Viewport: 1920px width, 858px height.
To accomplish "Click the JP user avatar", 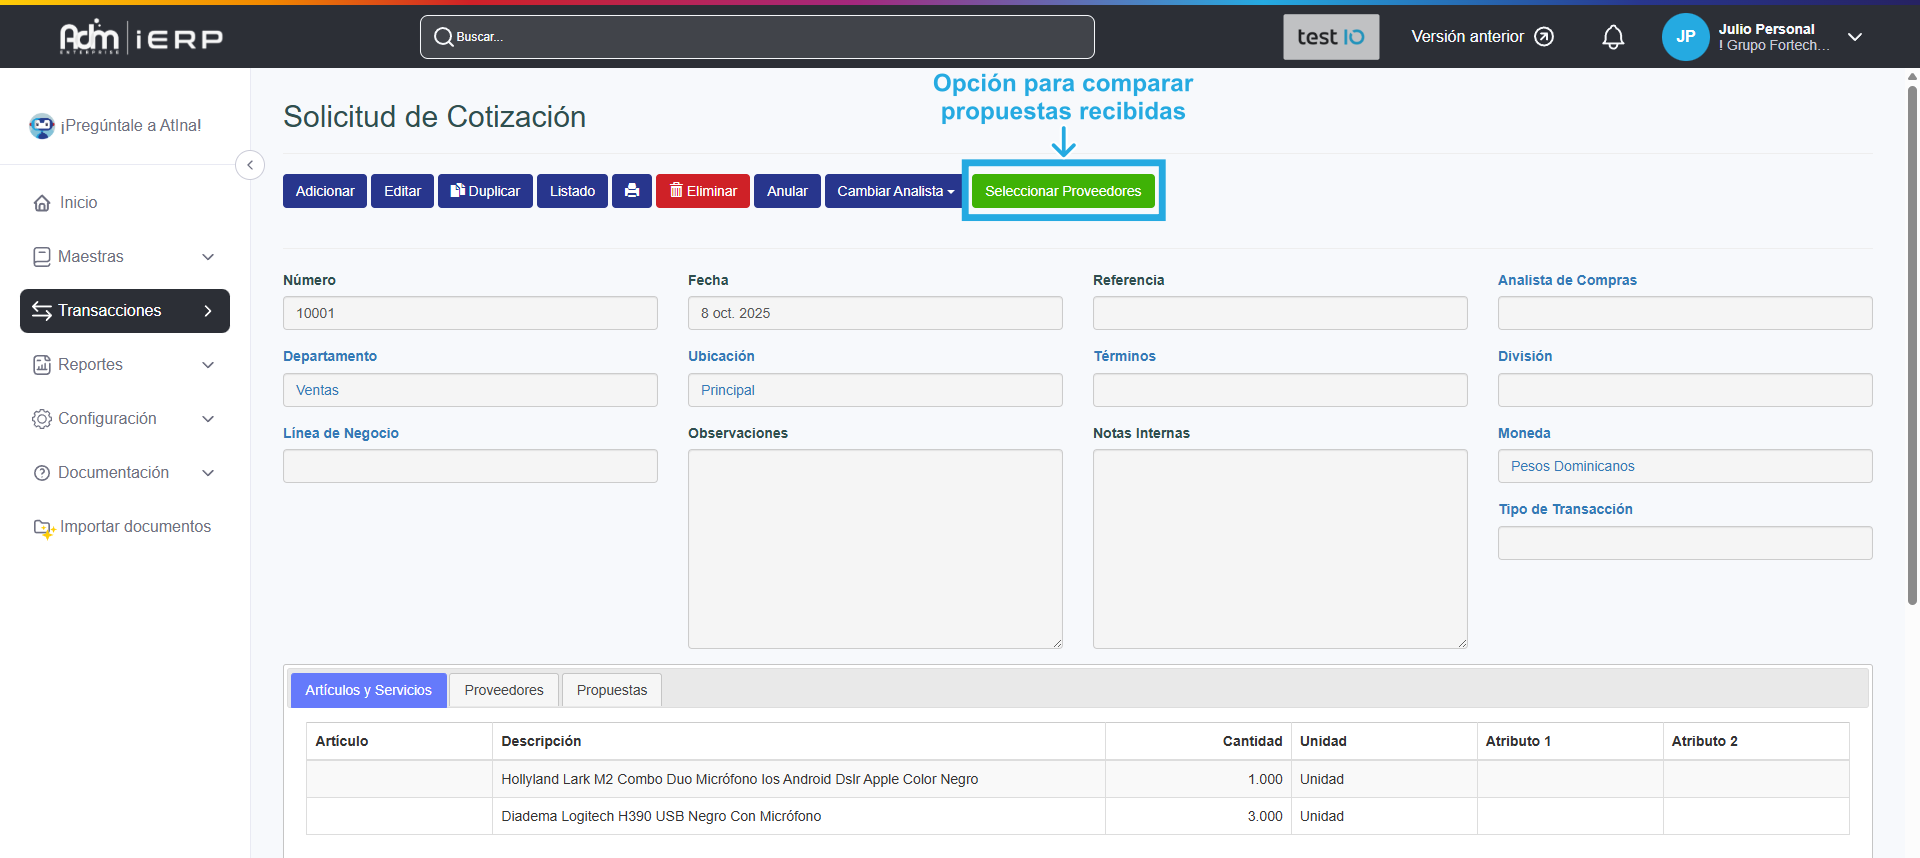I will coord(1685,37).
